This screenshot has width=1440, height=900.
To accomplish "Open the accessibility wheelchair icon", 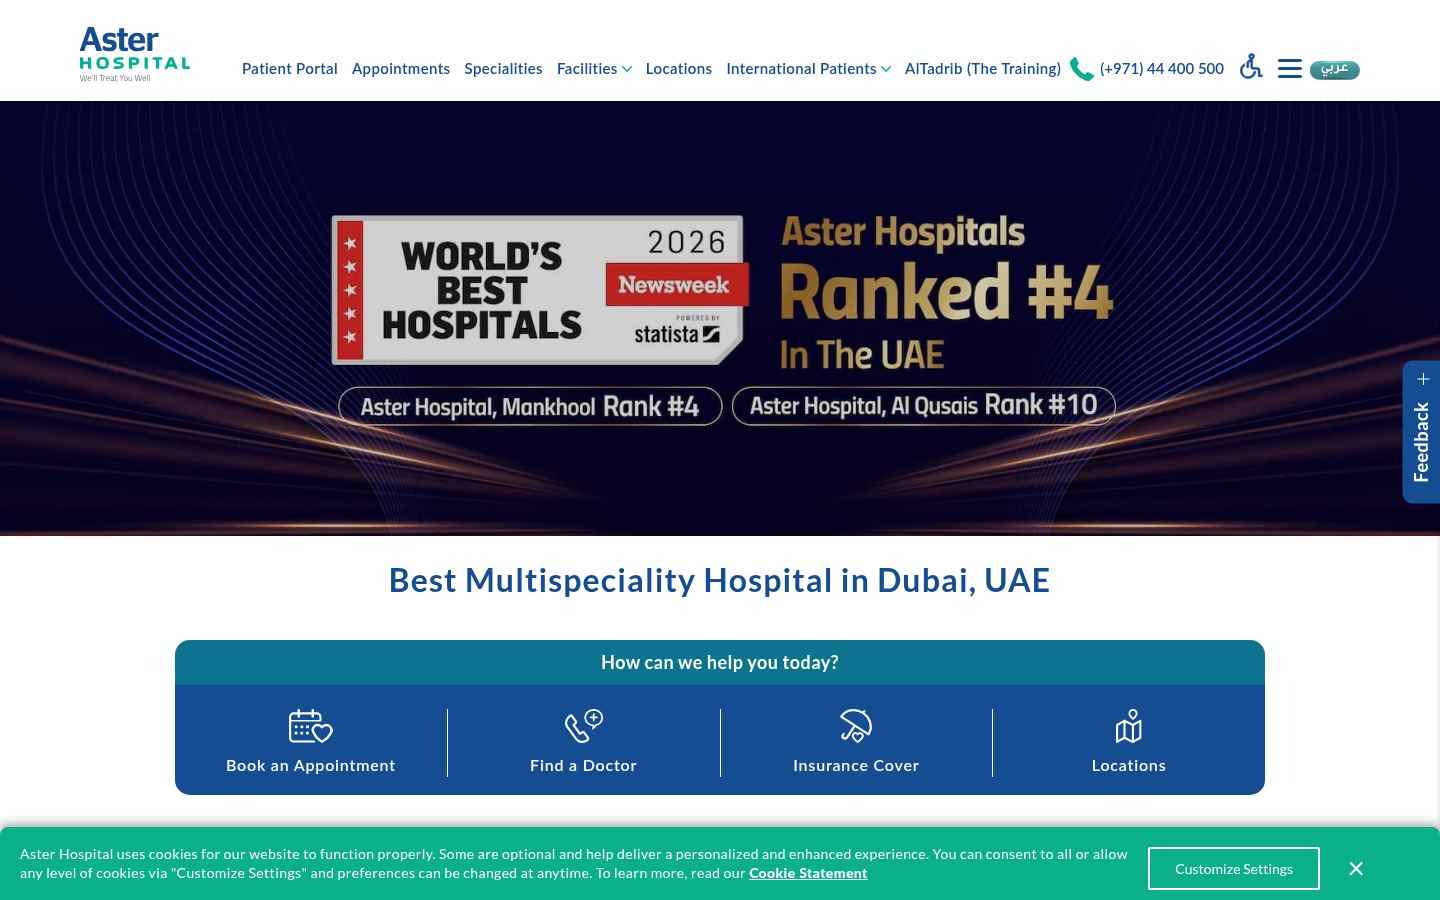I will [1251, 67].
